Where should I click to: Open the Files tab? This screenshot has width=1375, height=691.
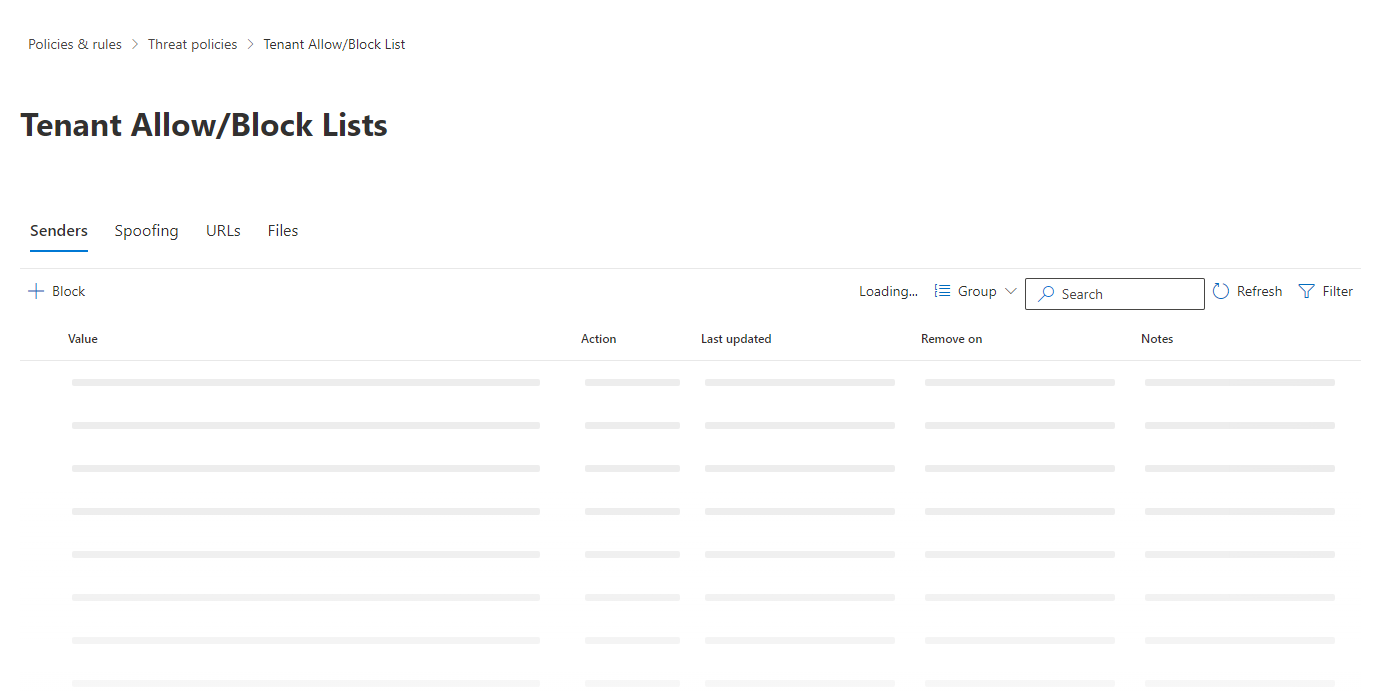click(x=283, y=230)
